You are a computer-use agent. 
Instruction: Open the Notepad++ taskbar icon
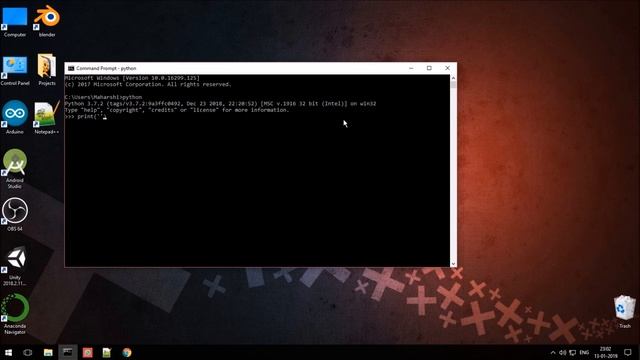tap(107, 352)
